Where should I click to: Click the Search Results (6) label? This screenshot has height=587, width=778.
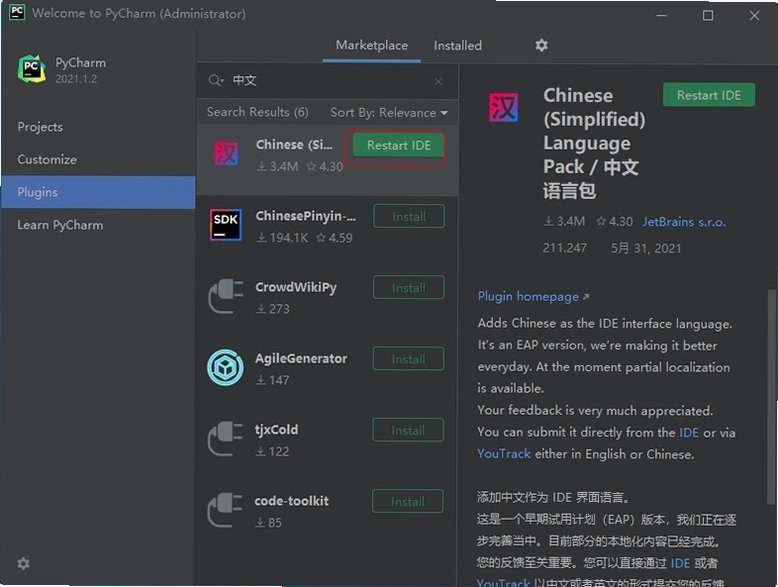[258, 112]
